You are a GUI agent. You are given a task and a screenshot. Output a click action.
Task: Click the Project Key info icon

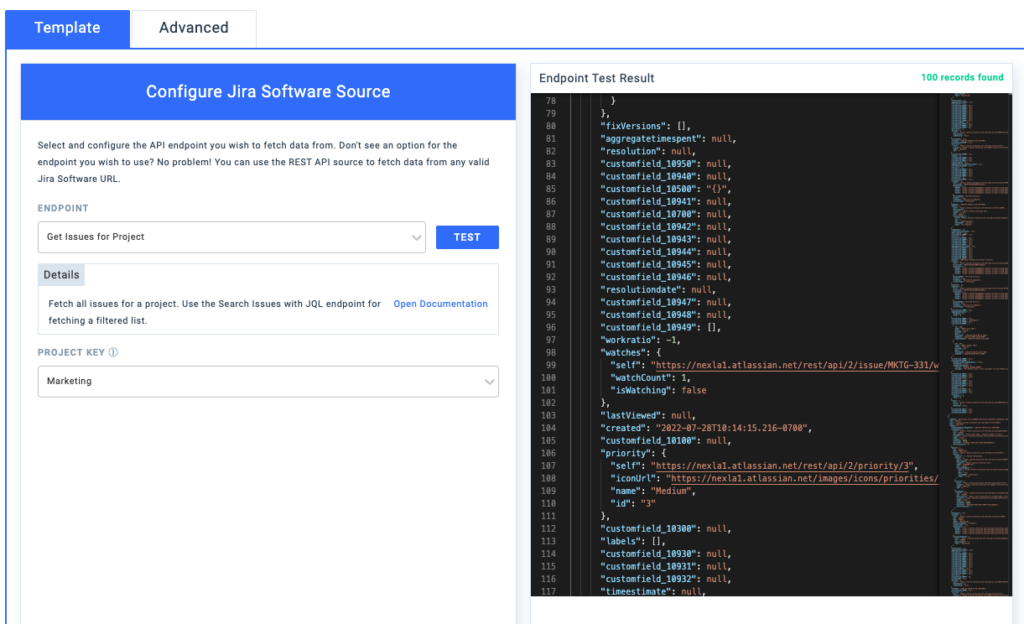click(x=113, y=352)
